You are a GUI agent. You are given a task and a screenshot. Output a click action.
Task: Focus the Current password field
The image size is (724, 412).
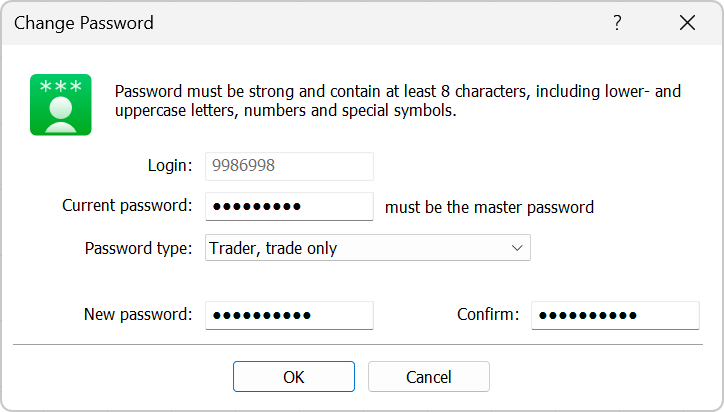290,206
